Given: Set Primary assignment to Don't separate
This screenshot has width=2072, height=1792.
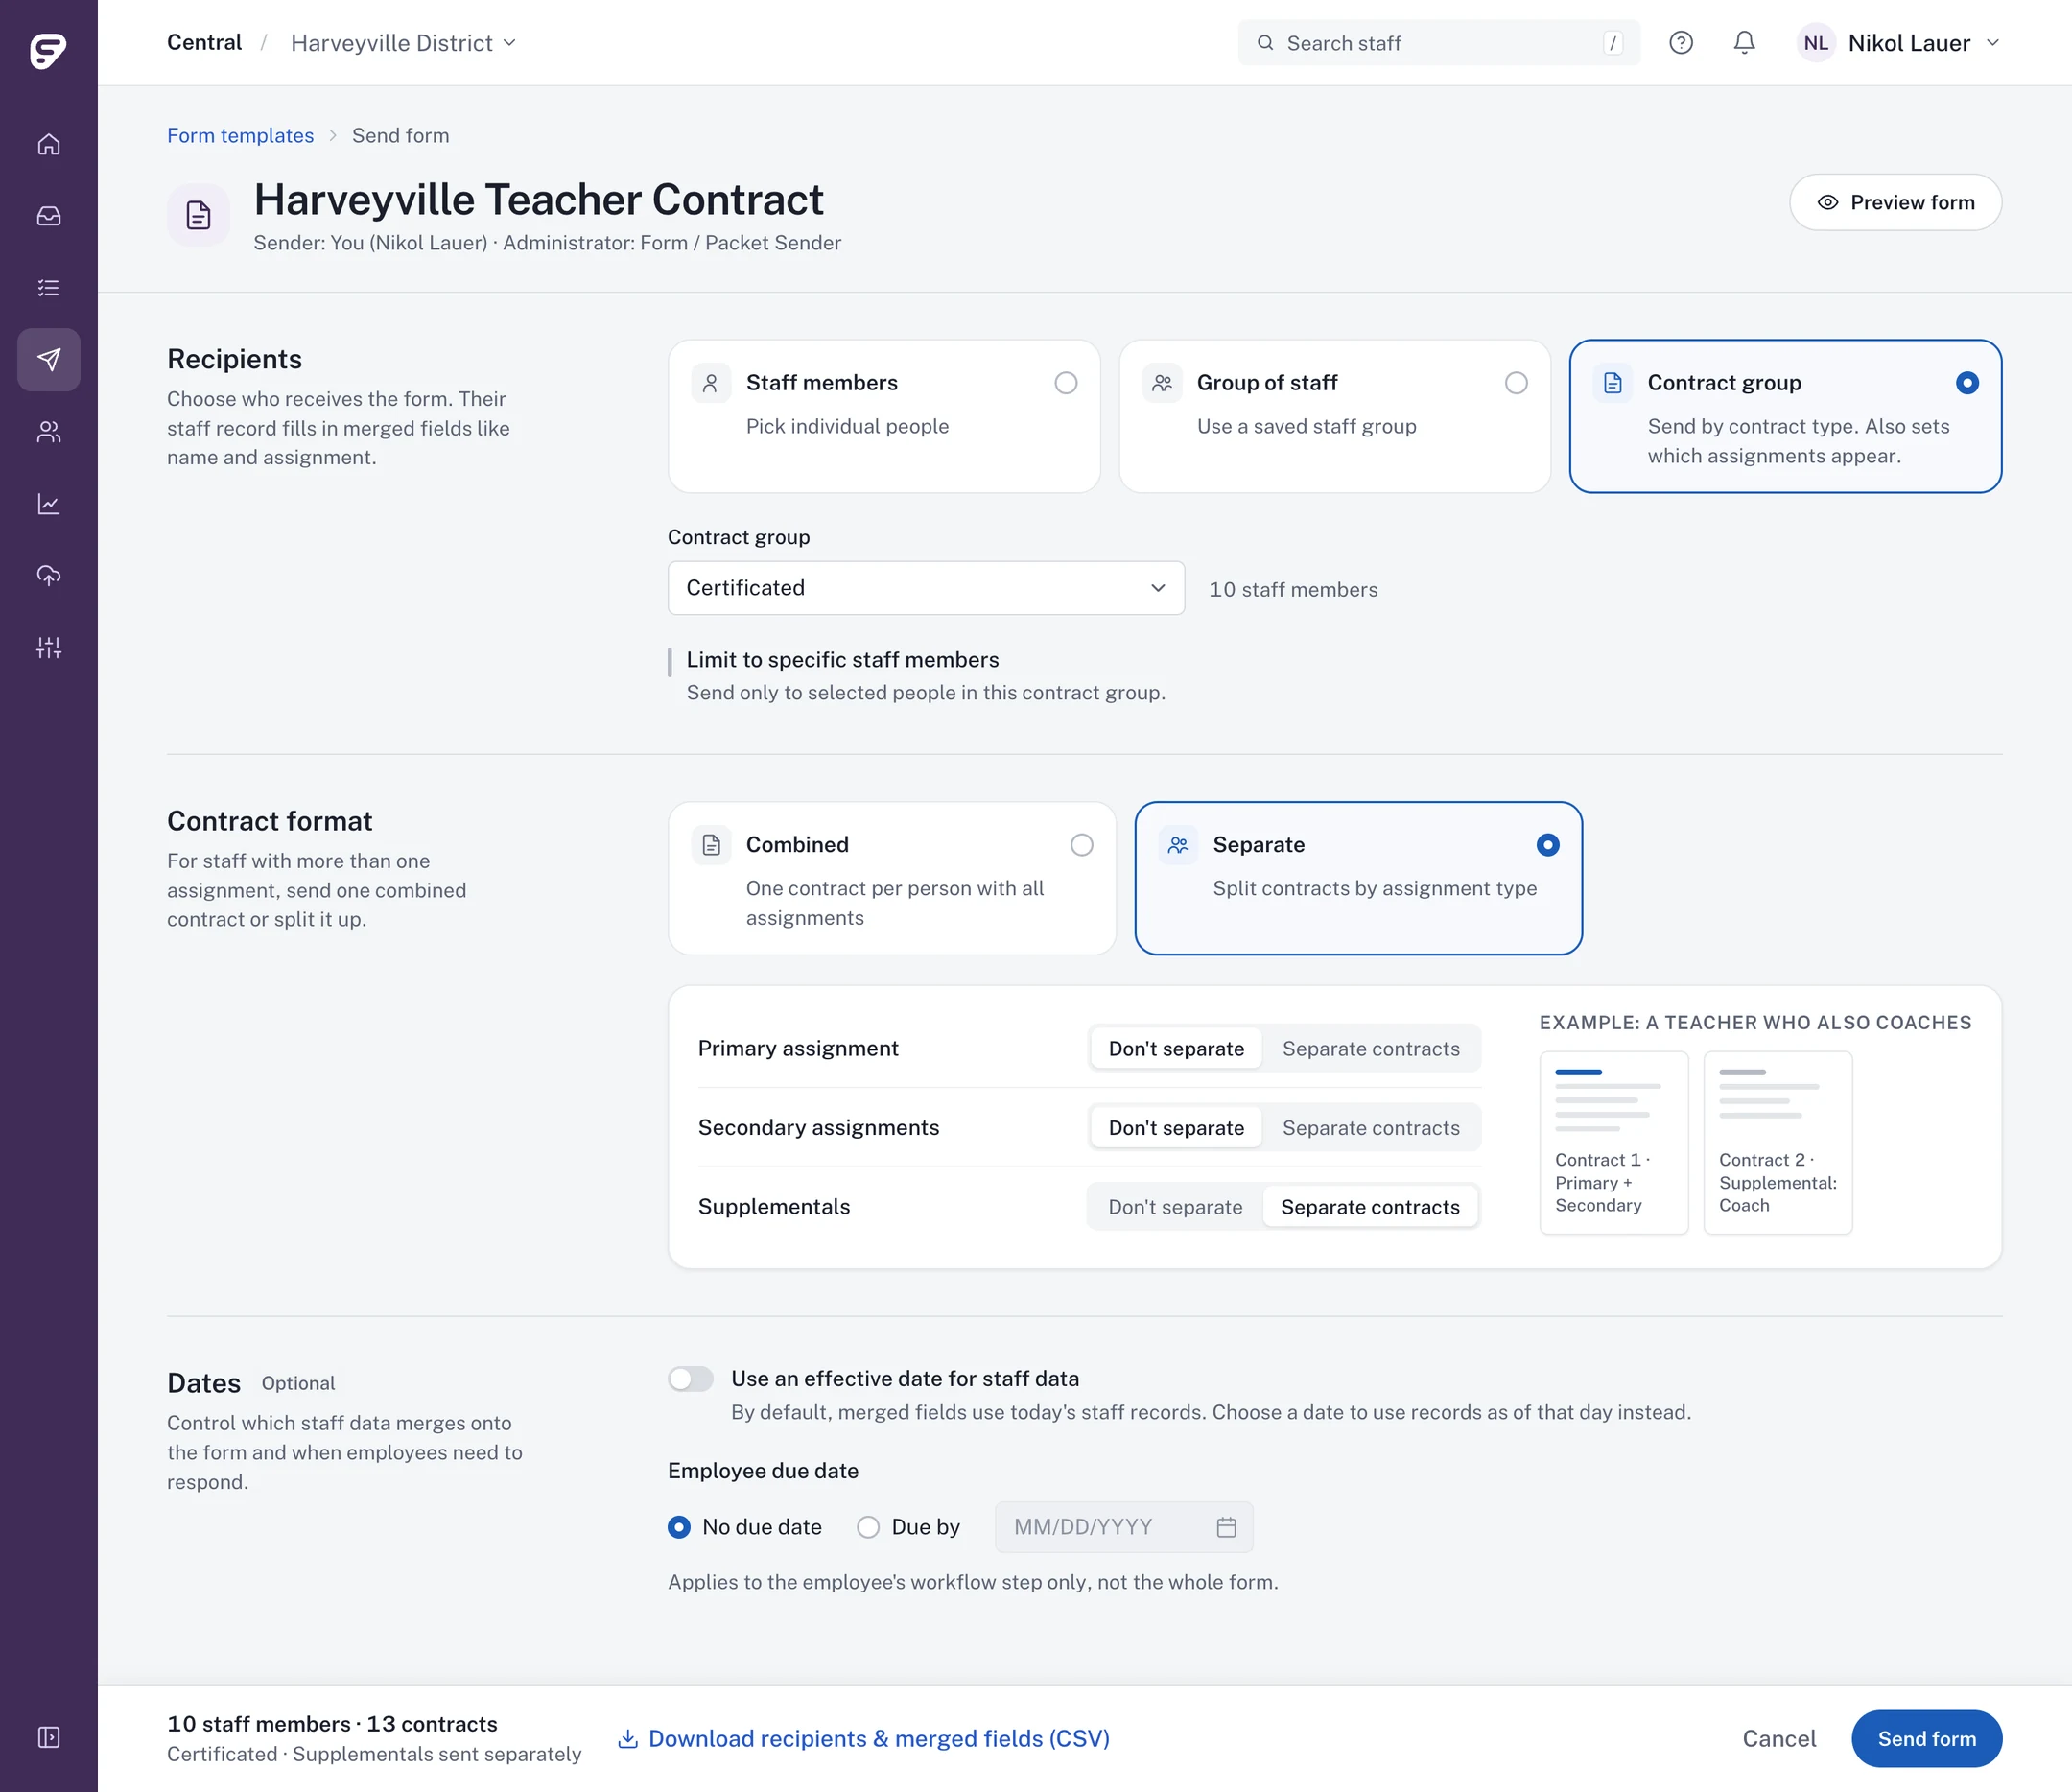Looking at the screenshot, I should tap(1176, 1049).
